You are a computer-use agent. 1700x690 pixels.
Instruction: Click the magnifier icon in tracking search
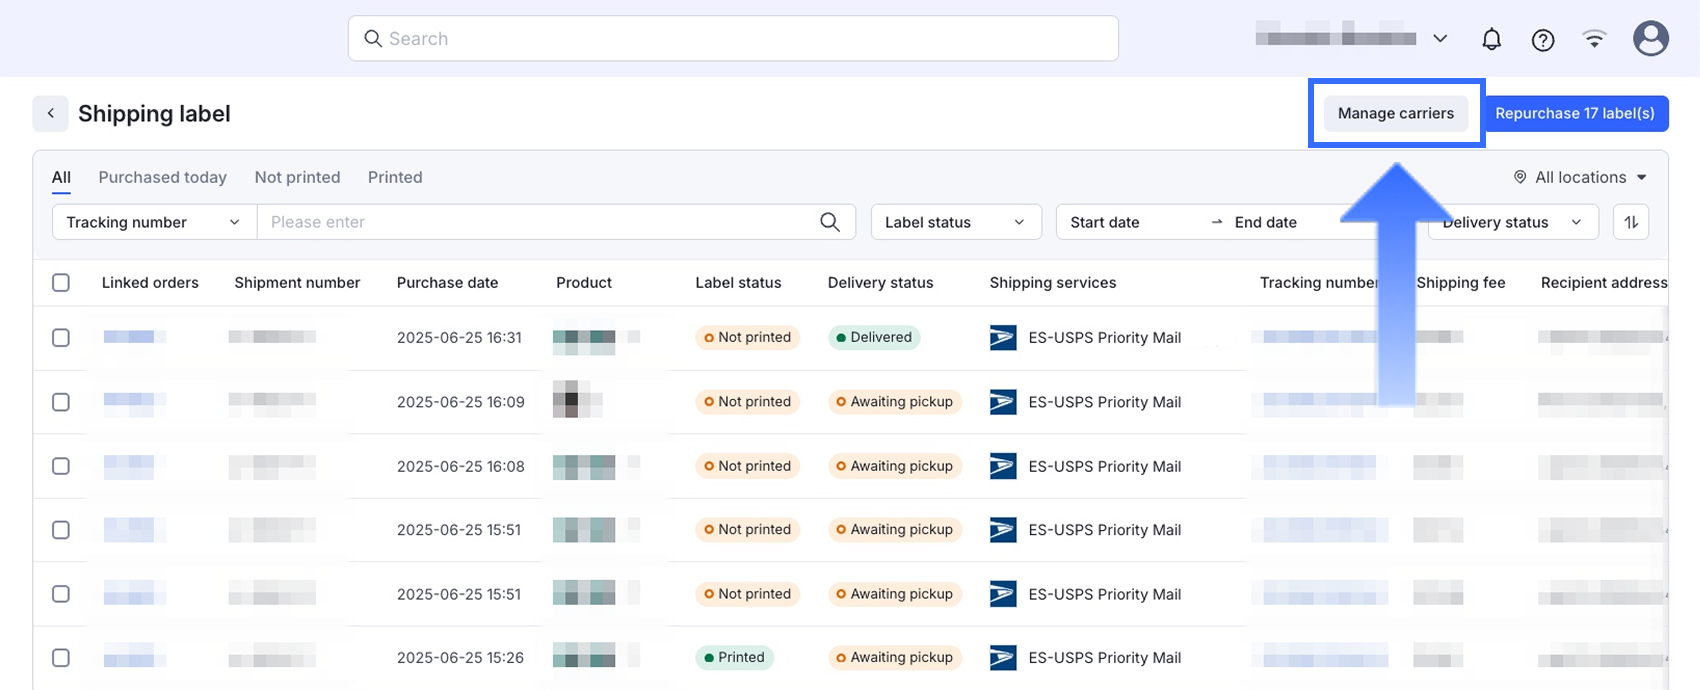(829, 222)
